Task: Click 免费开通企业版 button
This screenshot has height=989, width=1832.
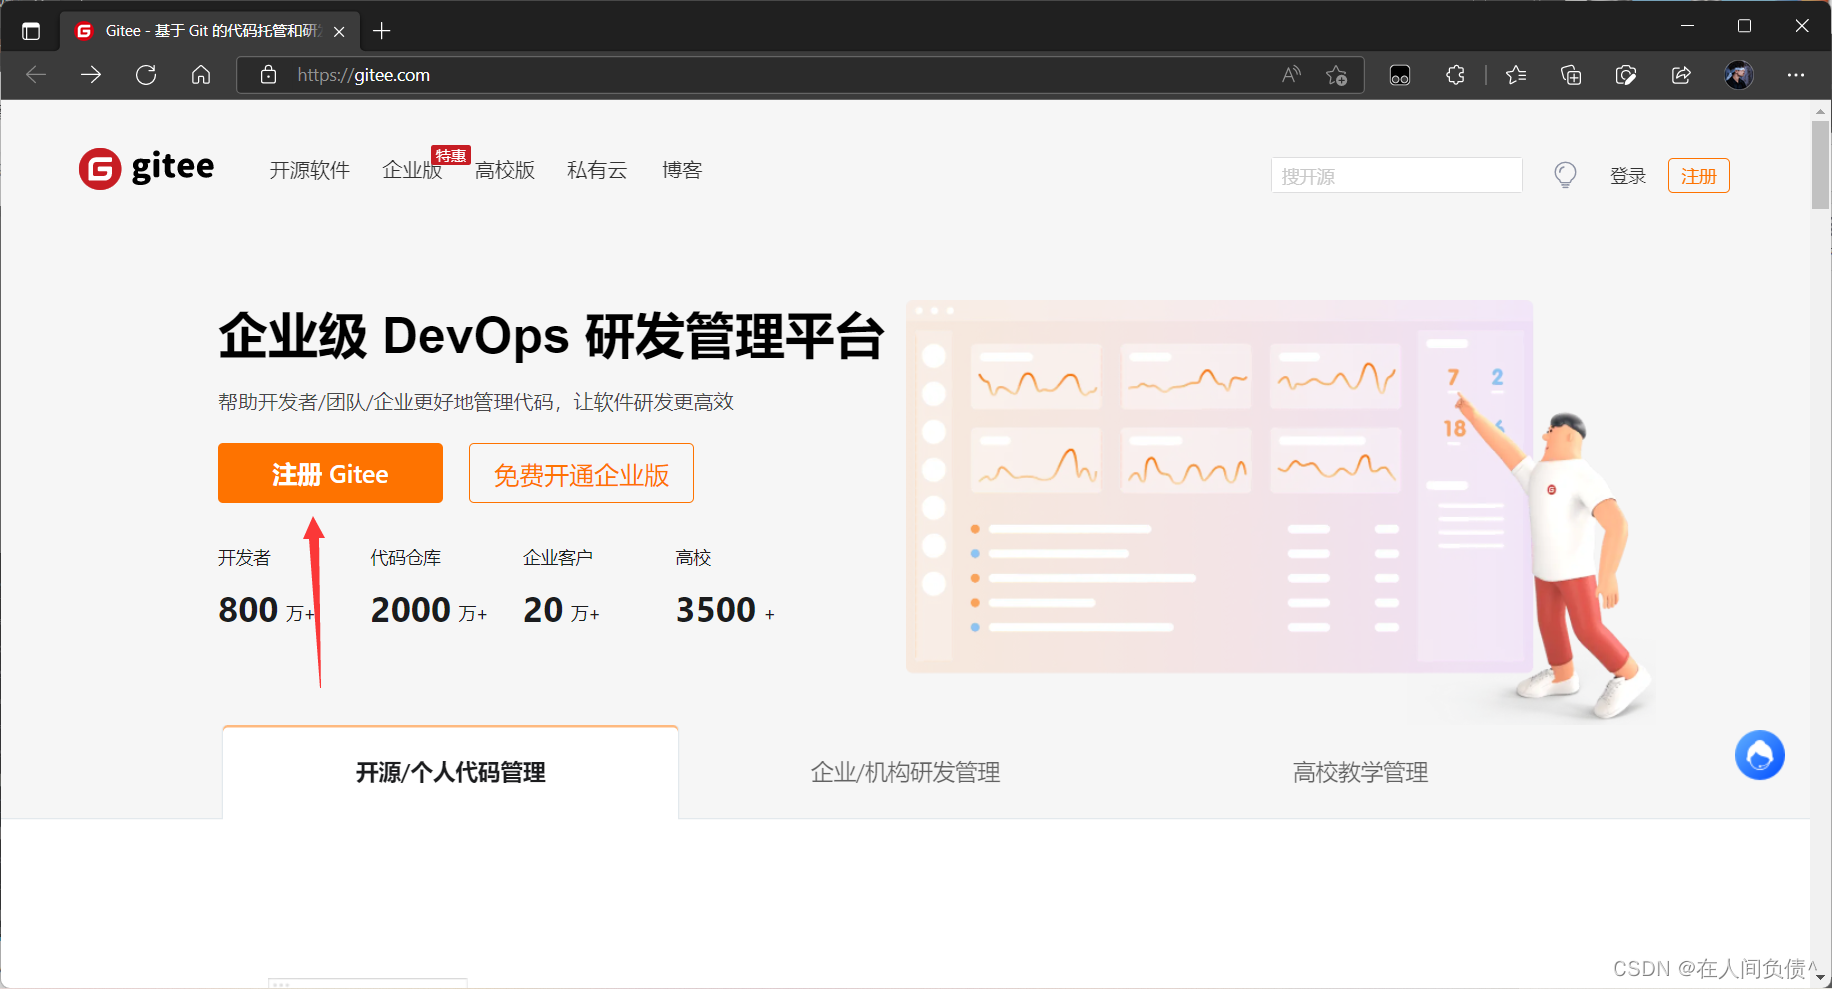Action: click(581, 473)
